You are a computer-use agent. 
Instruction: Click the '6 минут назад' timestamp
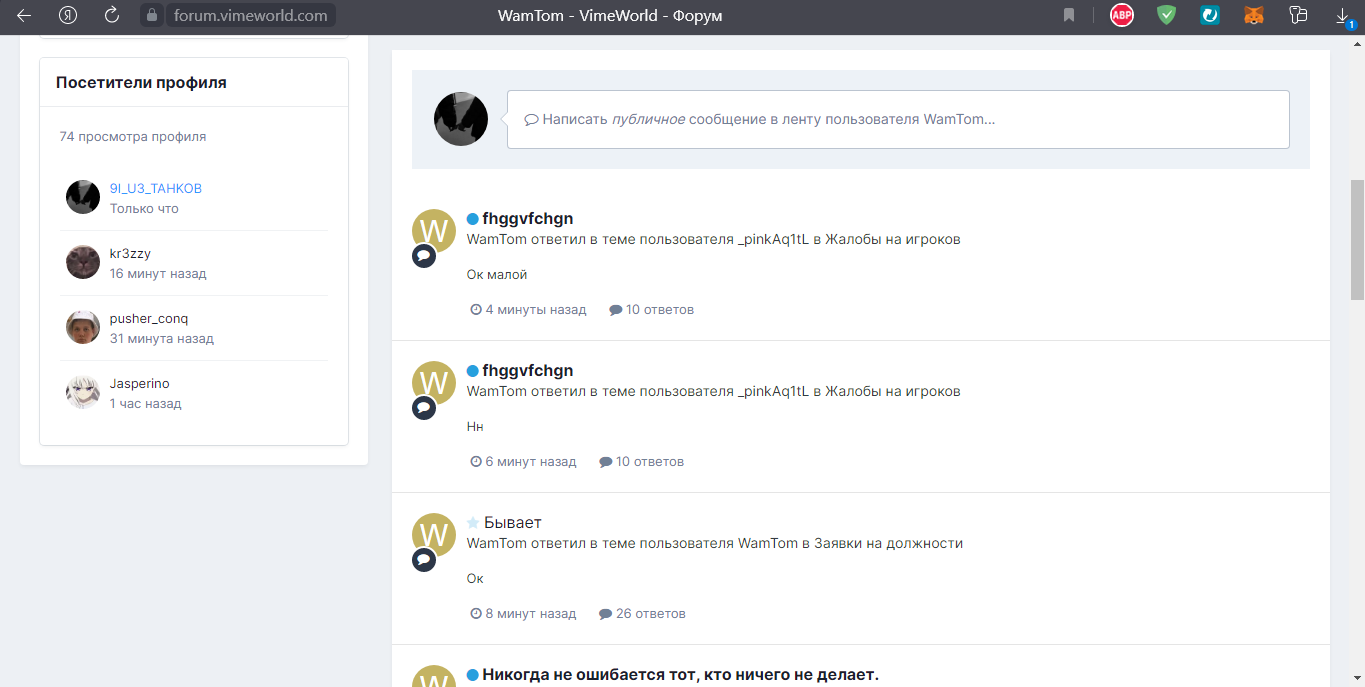pos(531,461)
